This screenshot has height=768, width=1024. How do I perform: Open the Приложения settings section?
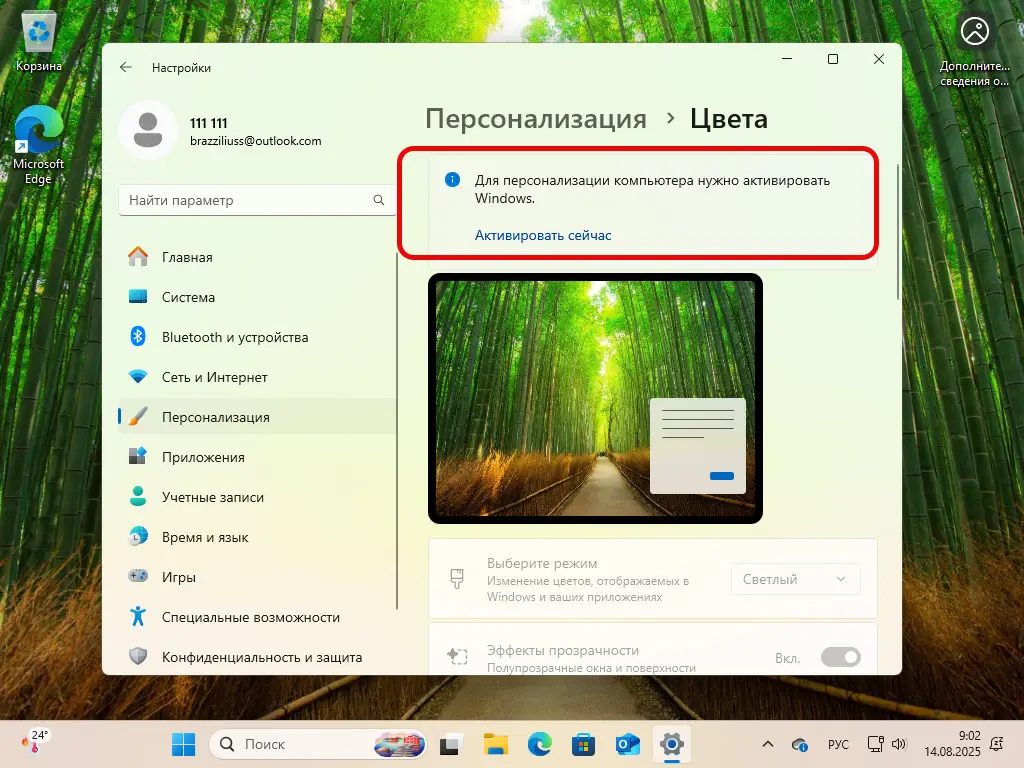click(214, 457)
